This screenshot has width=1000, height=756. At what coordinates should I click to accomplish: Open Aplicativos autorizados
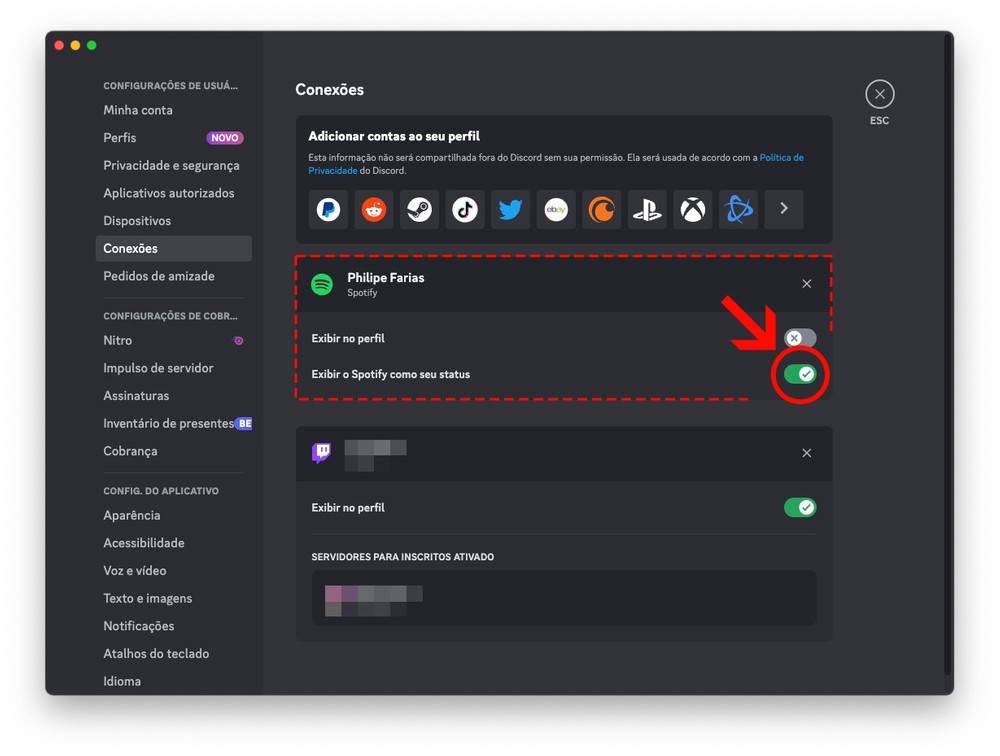click(x=173, y=193)
